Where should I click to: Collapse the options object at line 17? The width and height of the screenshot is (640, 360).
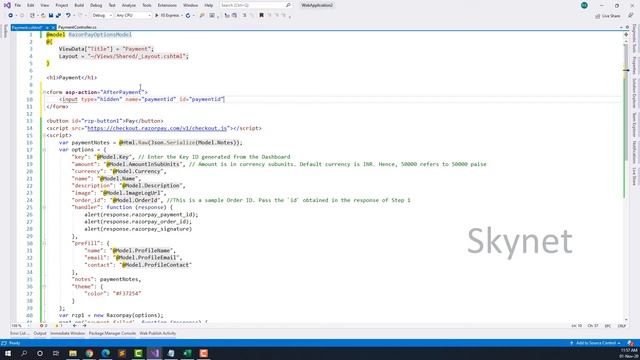pos(44,150)
